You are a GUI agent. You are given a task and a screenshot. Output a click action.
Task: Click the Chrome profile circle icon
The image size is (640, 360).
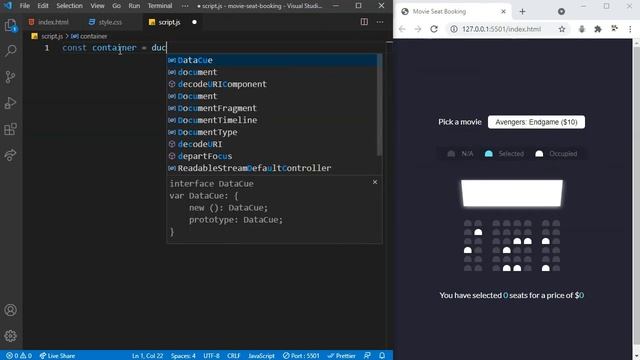pyautogui.click(x=562, y=11)
